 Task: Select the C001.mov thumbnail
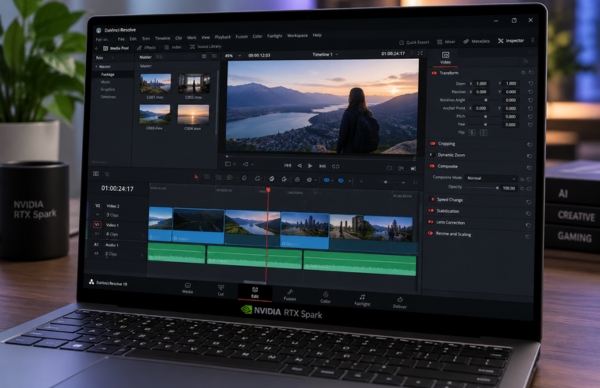(155, 84)
